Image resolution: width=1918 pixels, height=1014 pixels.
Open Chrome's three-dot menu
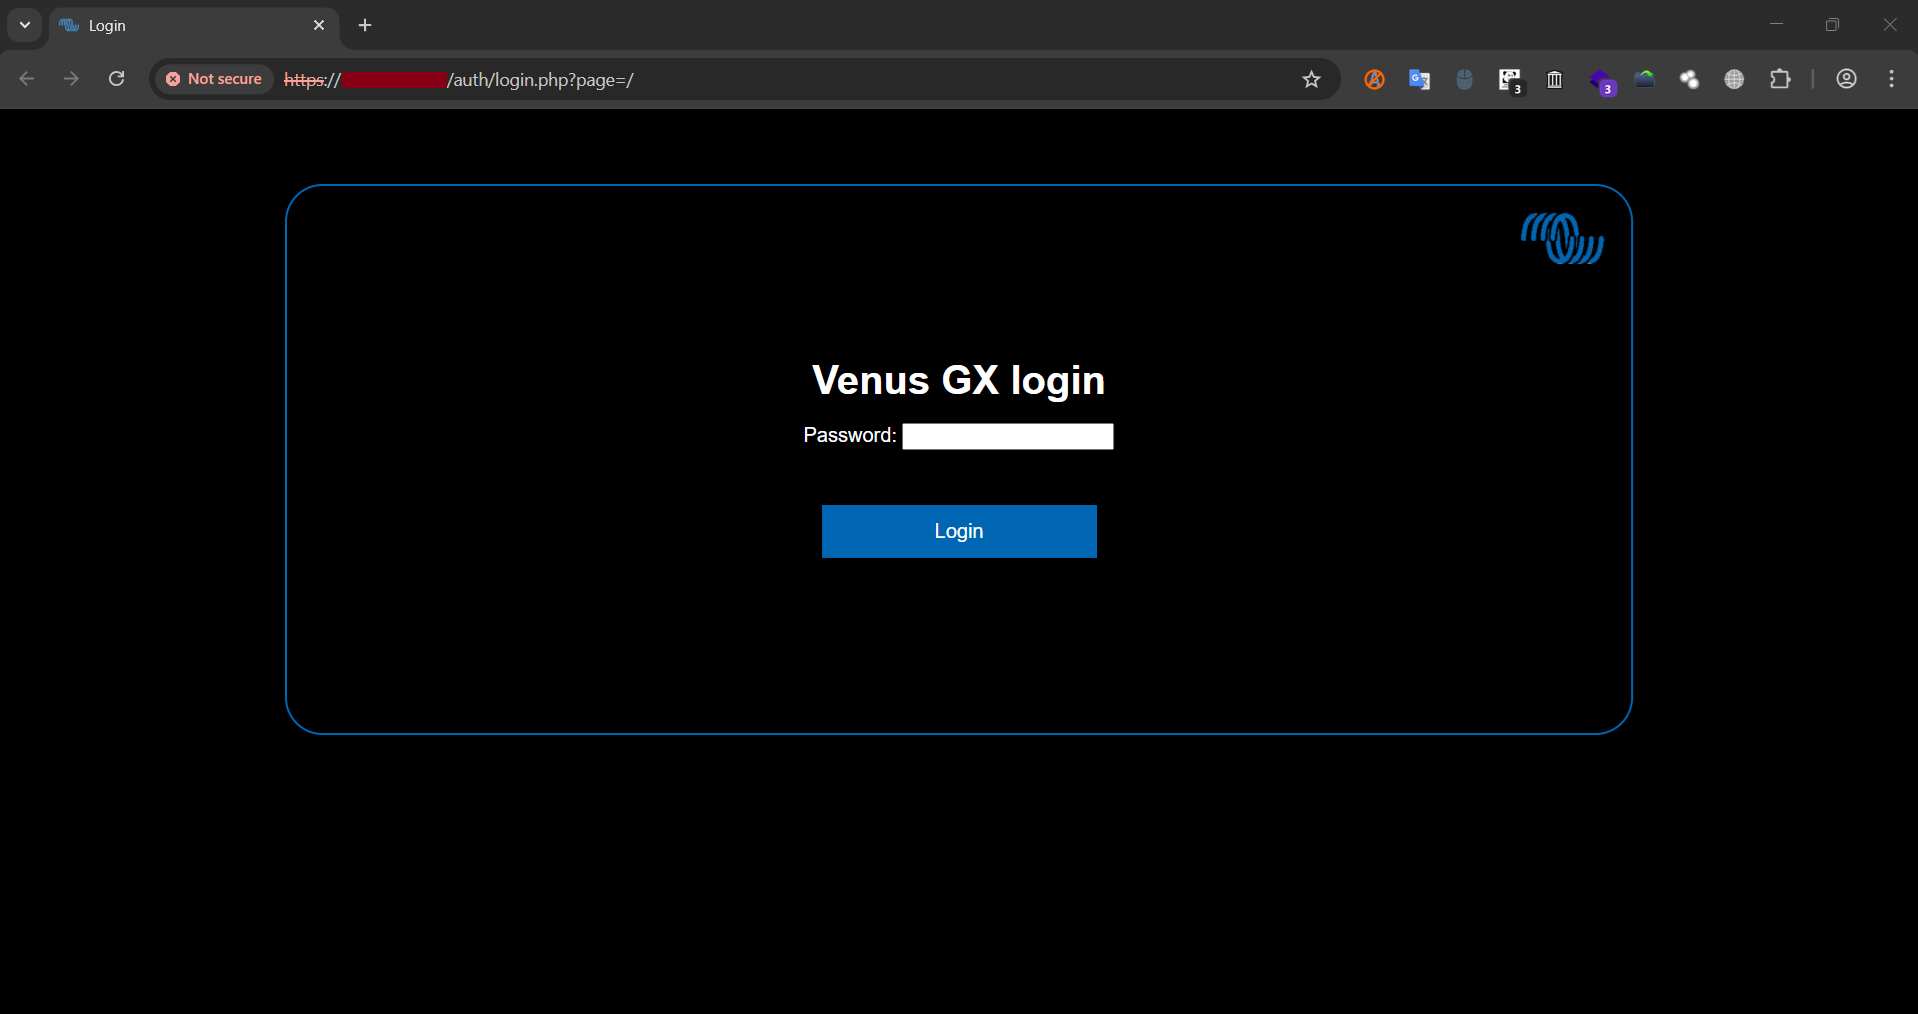(x=1891, y=79)
